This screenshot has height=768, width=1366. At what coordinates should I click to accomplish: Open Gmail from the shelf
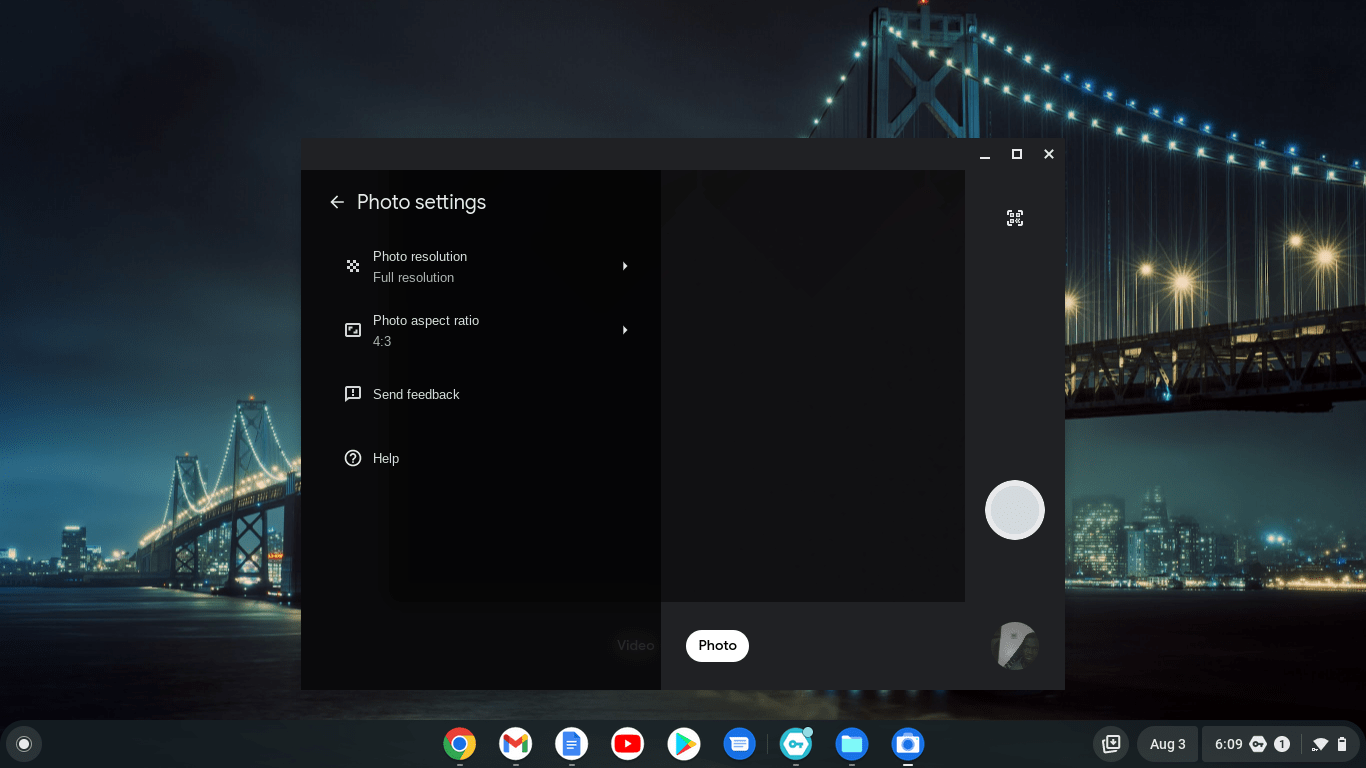pos(516,744)
